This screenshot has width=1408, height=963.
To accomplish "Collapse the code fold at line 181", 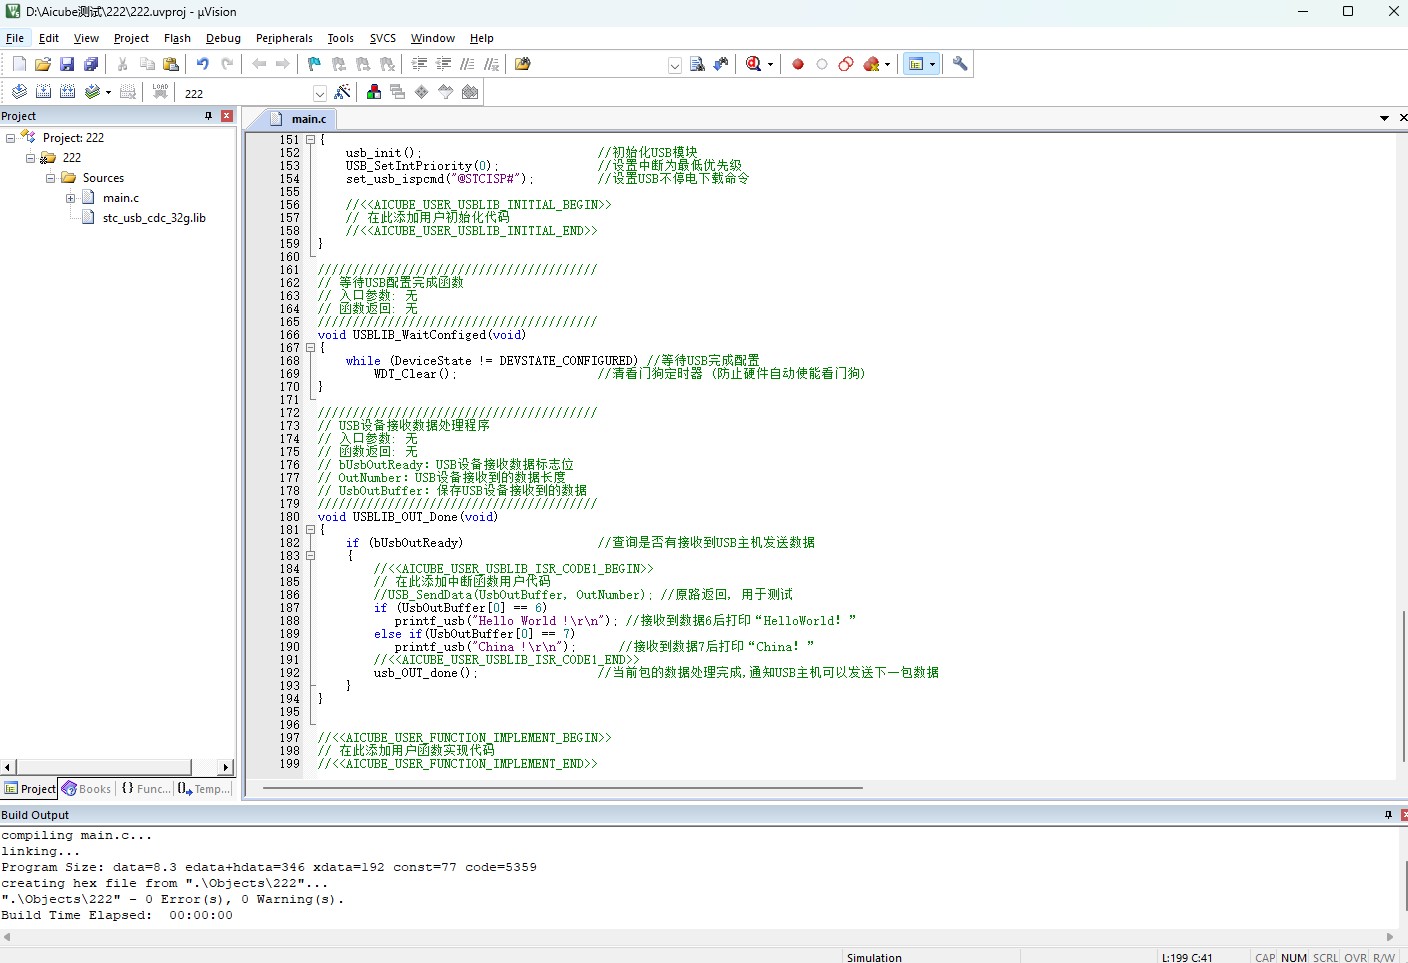I will tap(310, 530).
